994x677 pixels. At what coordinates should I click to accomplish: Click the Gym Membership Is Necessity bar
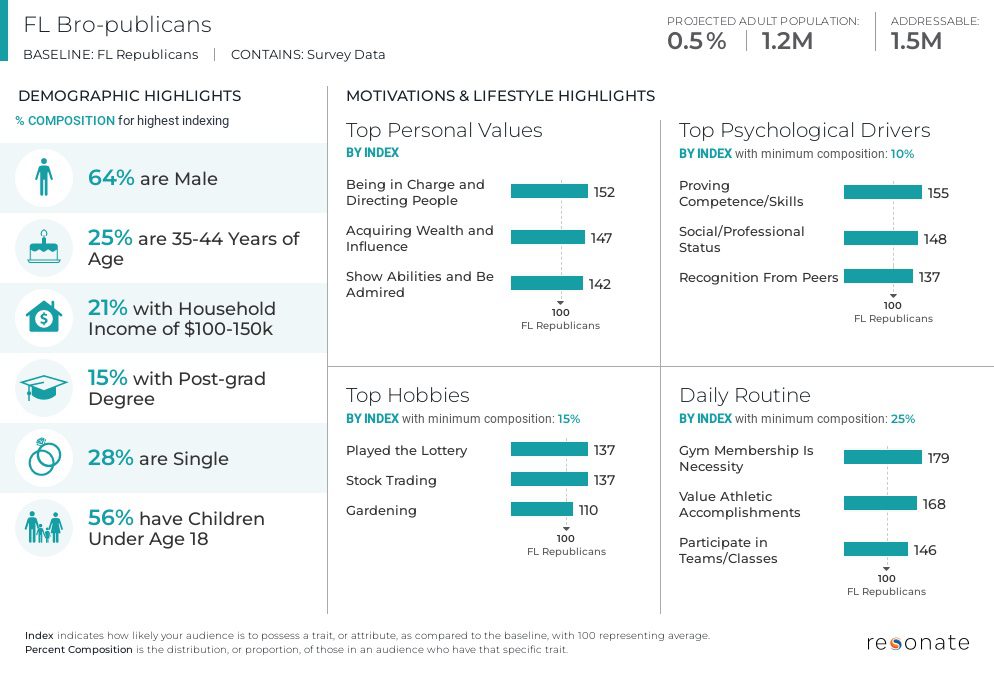click(x=882, y=457)
